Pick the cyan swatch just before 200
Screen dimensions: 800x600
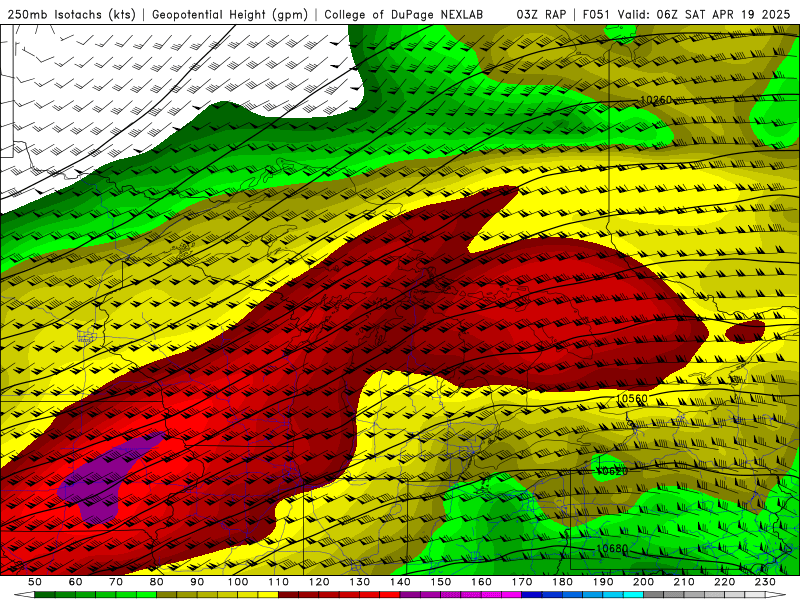tap(633, 594)
